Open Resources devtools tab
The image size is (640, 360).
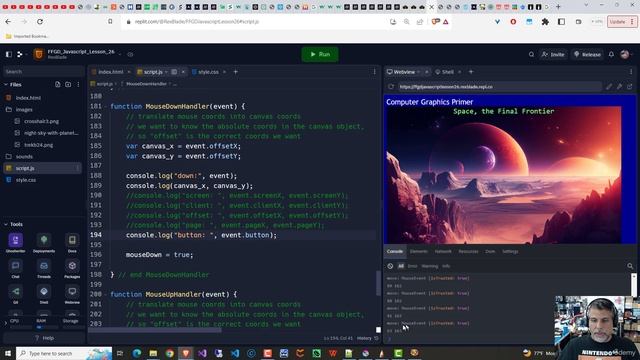(468, 251)
